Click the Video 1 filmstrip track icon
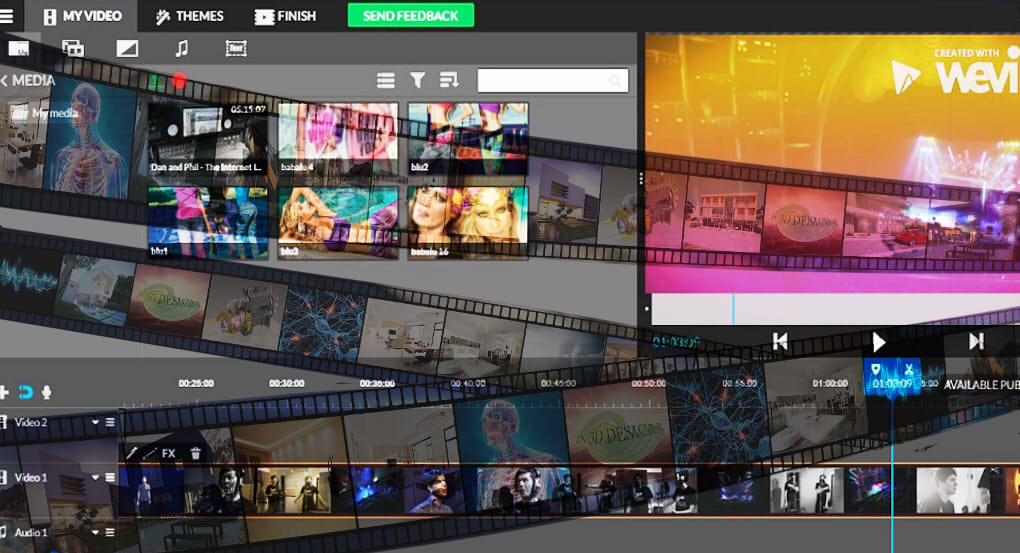The width and height of the screenshot is (1020, 553). tap(3, 478)
